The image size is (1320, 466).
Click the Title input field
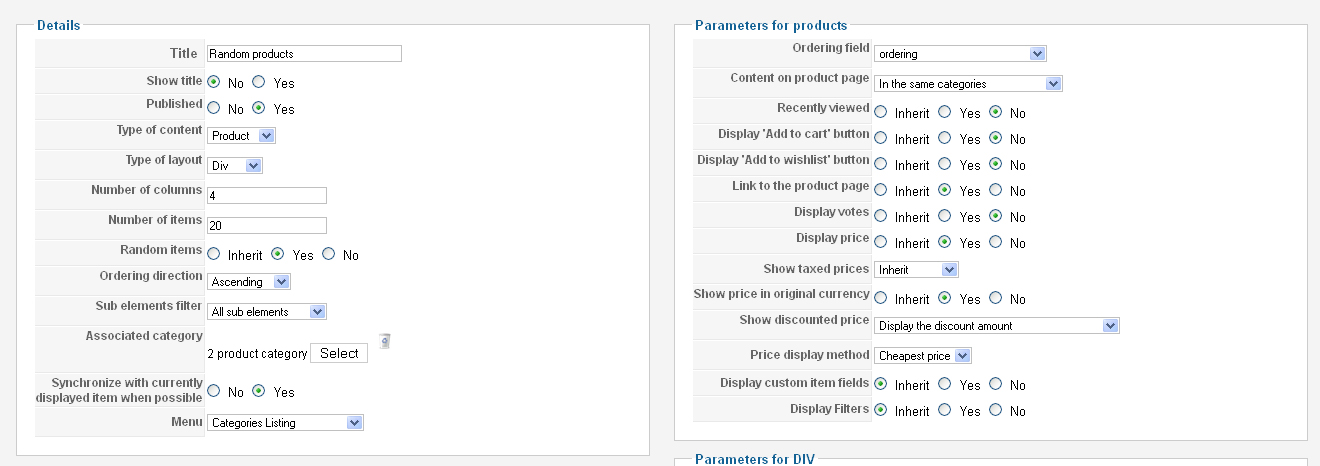click(x=304, y=54)
